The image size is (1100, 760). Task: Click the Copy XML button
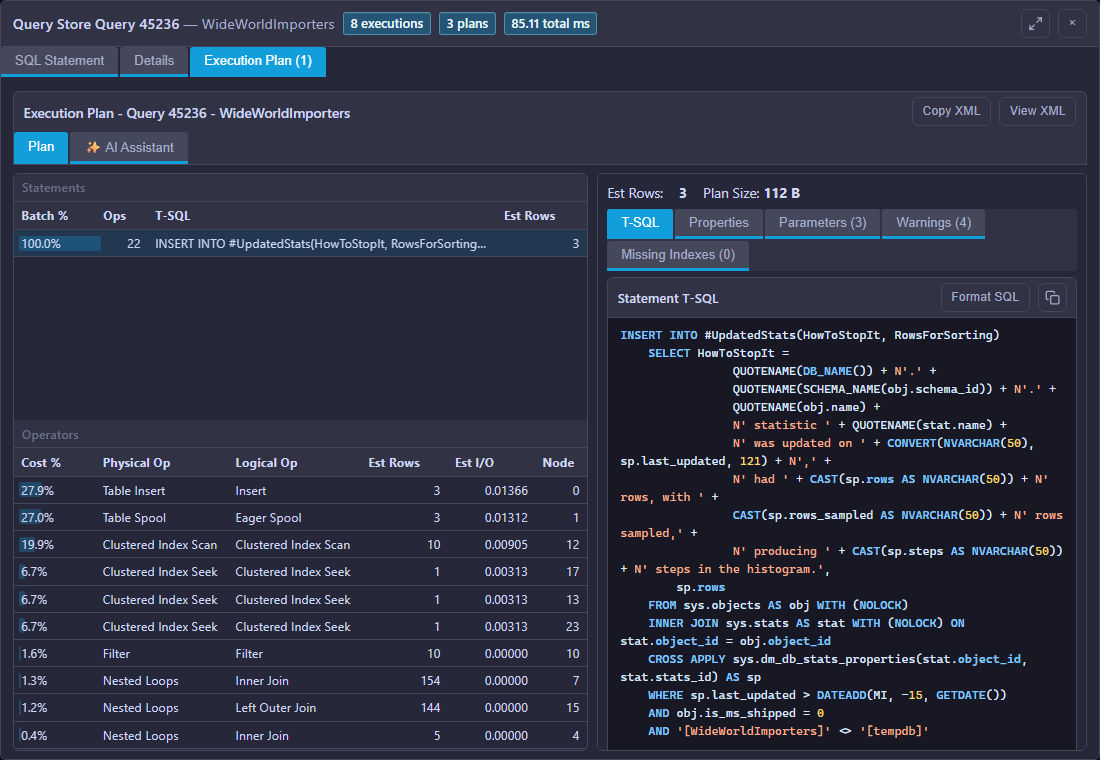(x=951, y=112)
